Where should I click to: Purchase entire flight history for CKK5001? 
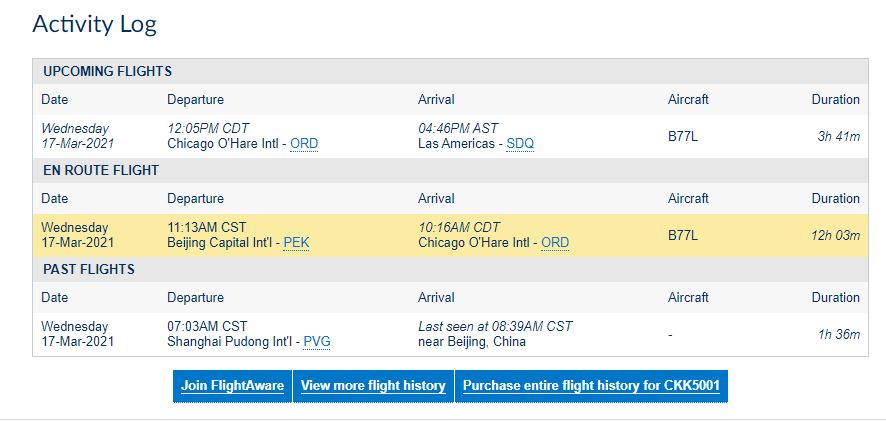(591, 386)
